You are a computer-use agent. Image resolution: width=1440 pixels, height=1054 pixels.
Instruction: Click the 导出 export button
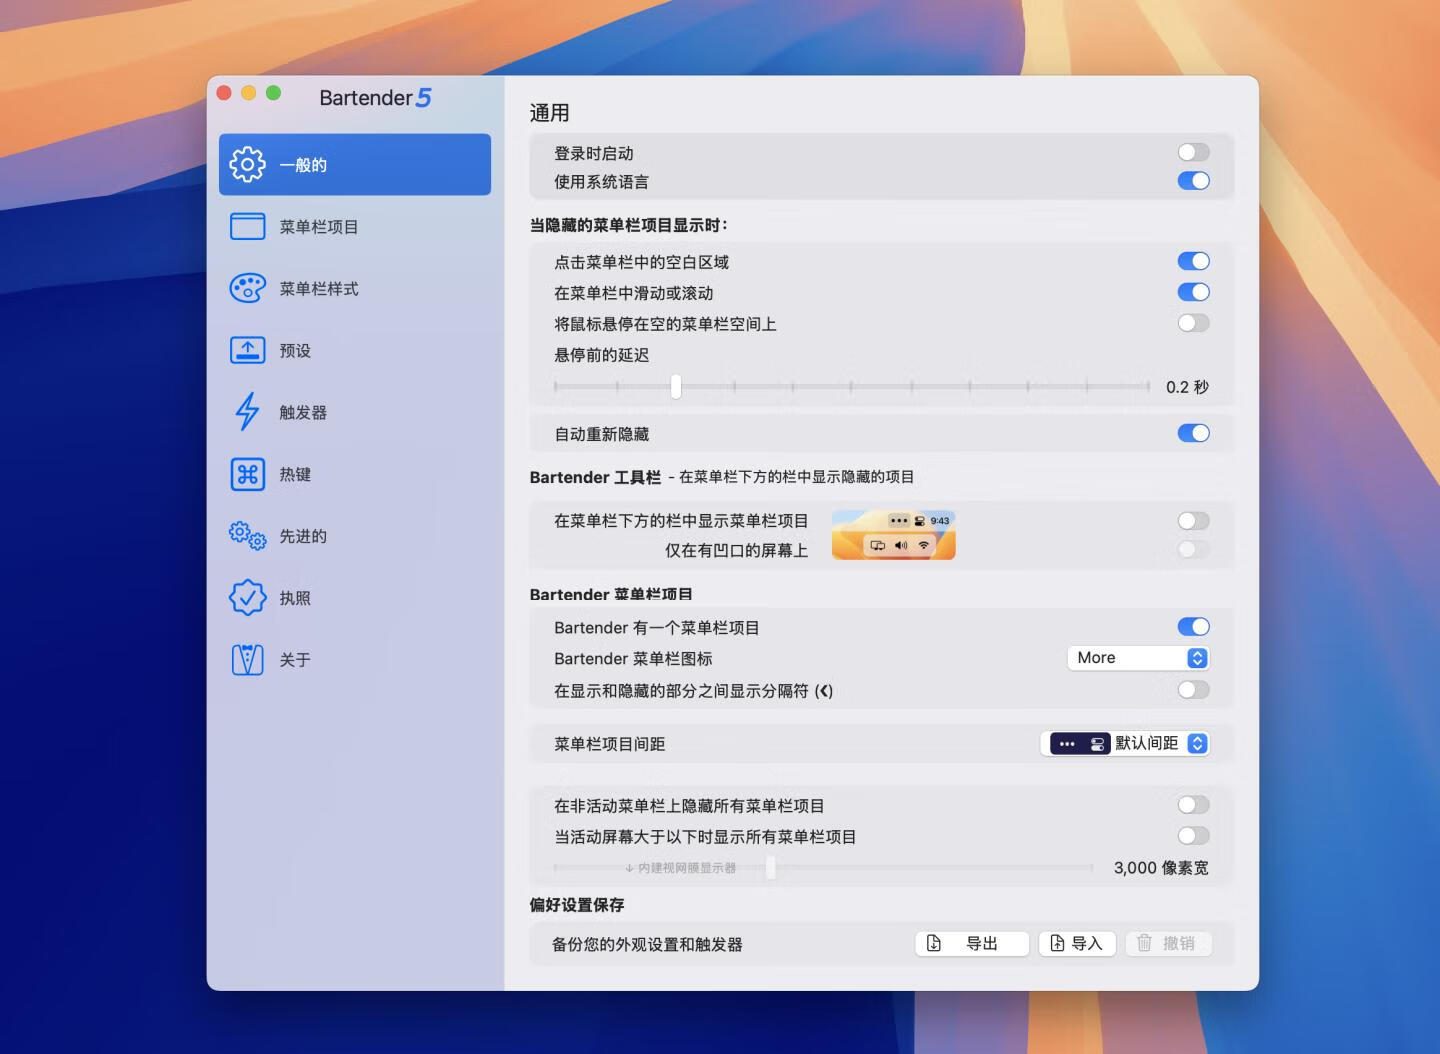[x=971, y=943]
